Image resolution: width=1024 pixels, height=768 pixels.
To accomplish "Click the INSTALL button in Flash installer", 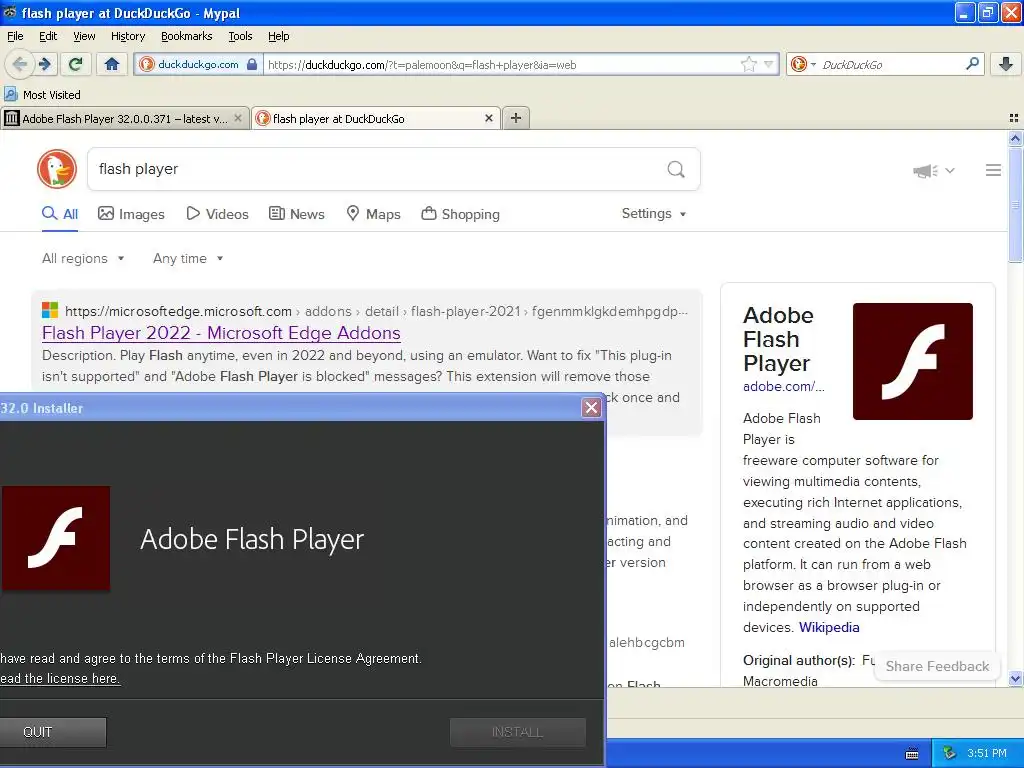I will tap(517, 732).
